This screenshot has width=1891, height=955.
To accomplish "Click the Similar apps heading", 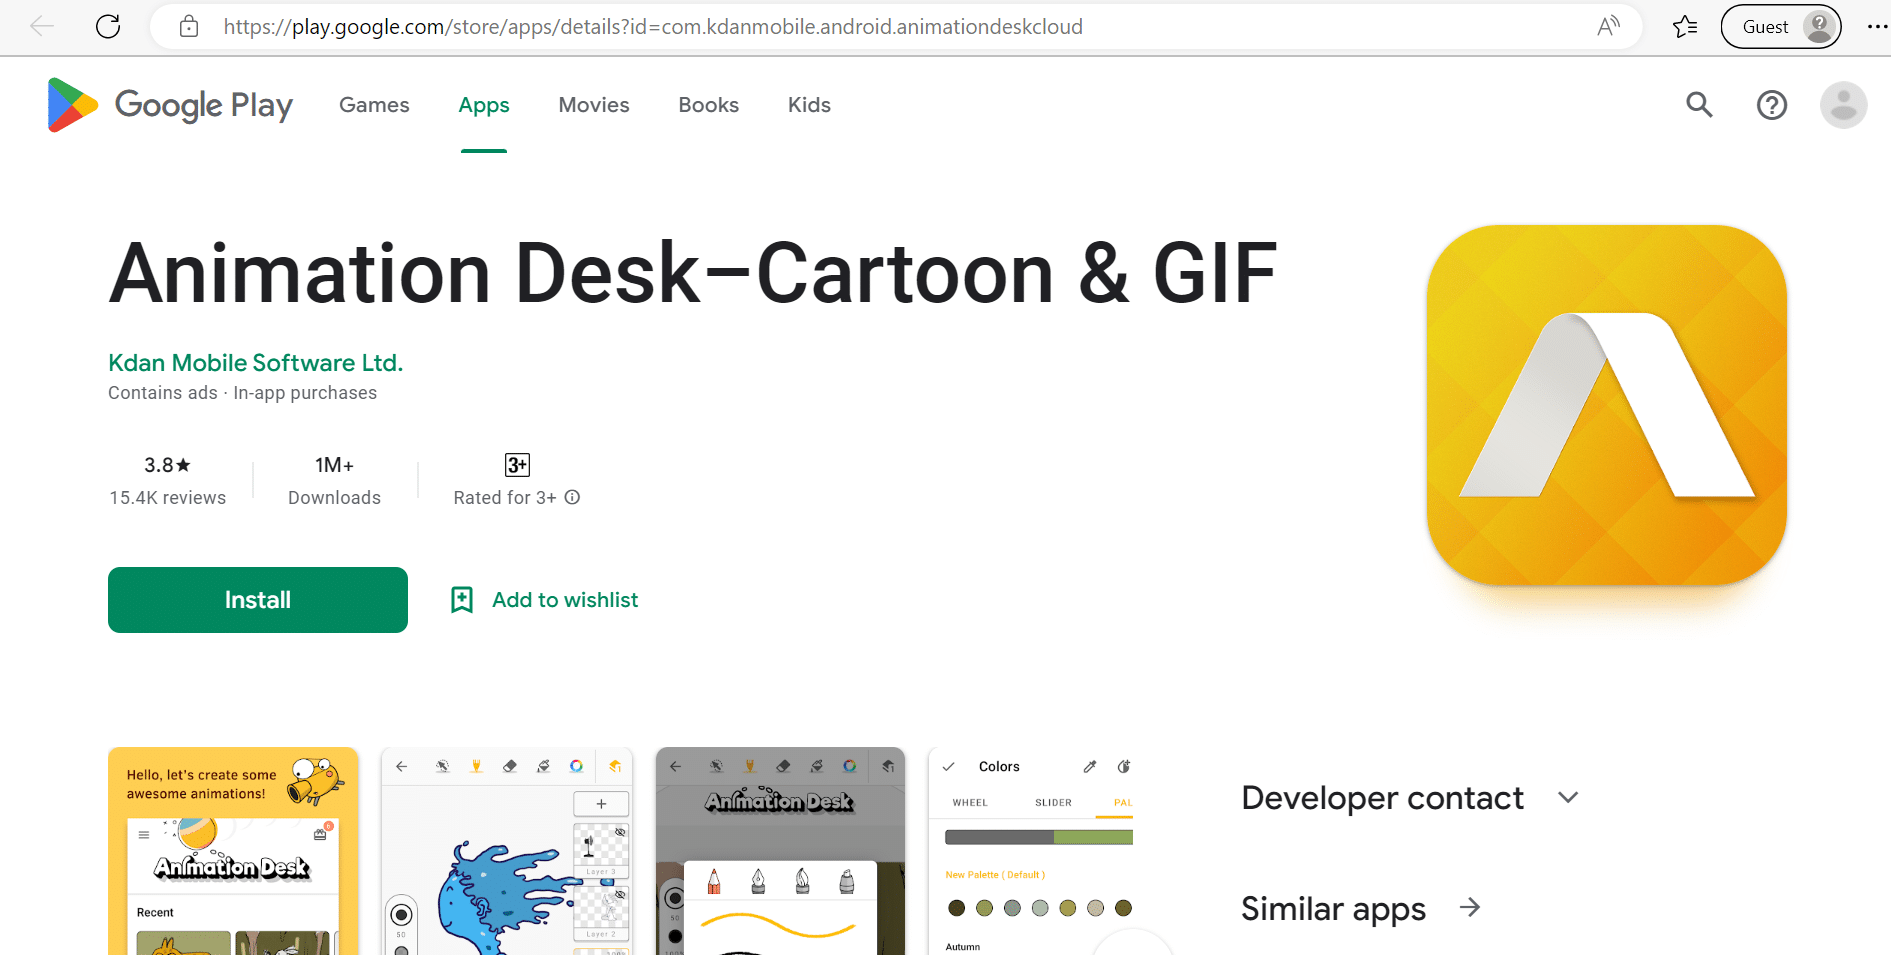I will click(1334, 909).
